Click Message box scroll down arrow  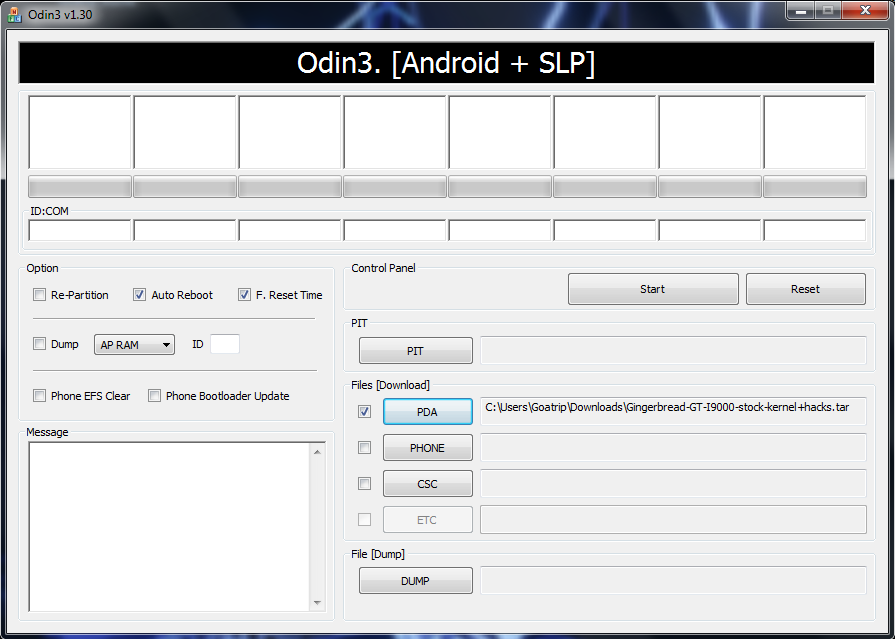[x=317, y=602]
